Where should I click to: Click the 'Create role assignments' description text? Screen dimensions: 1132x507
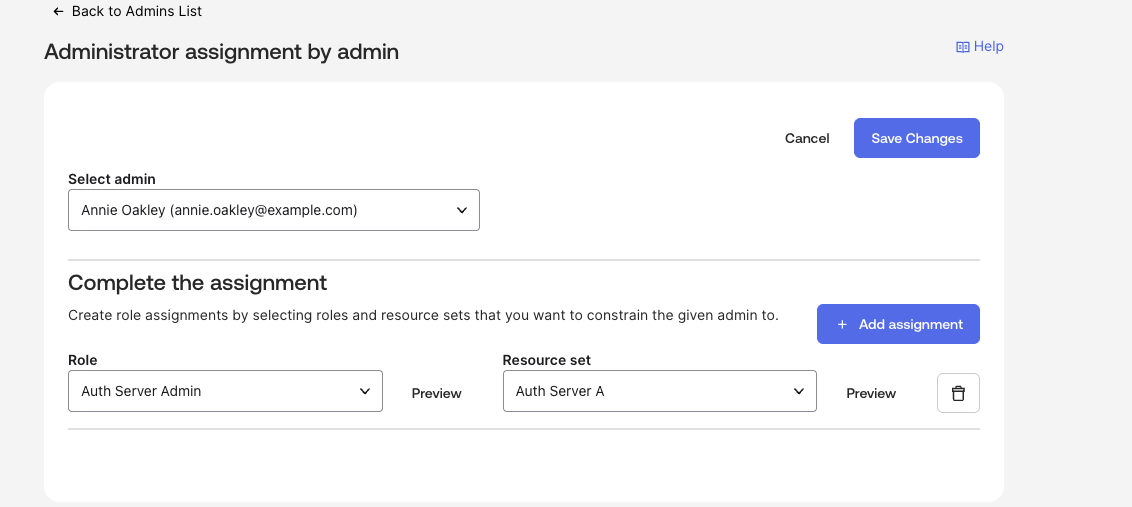(423, 316)
